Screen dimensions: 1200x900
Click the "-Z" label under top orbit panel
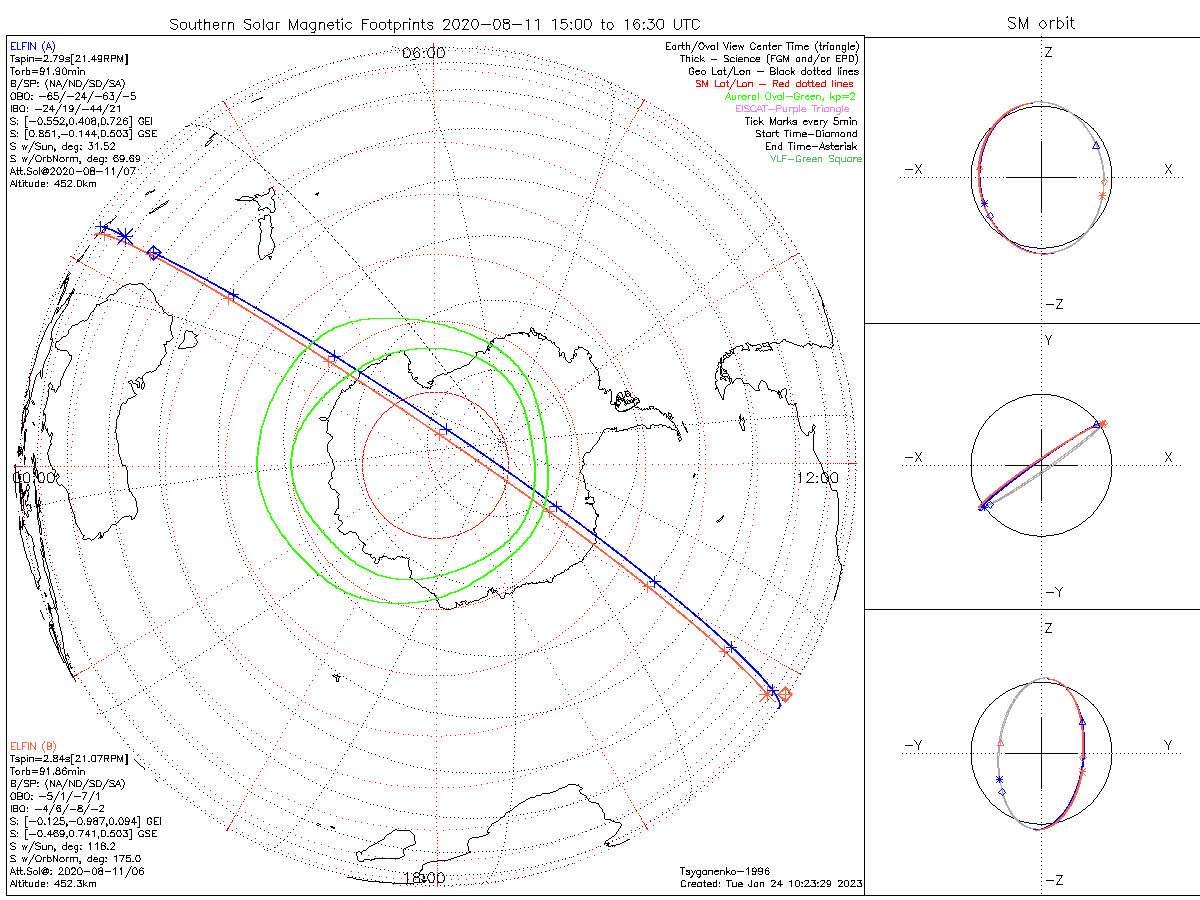coord(1053,304)
